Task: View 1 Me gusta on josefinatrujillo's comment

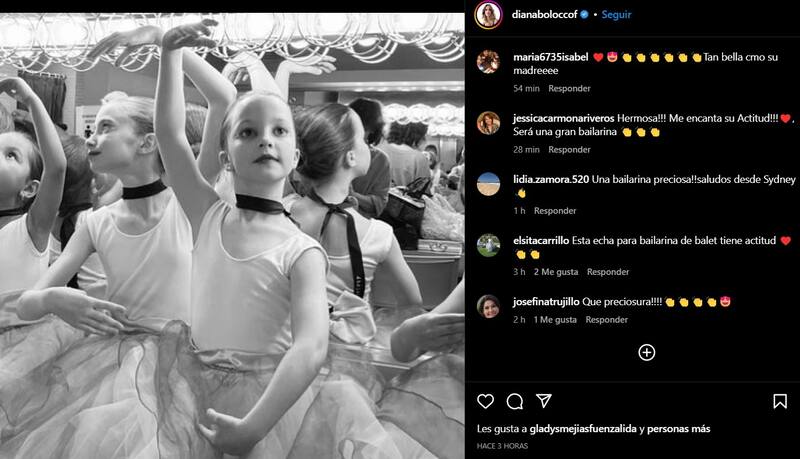Action: pyautogui.click(x=555, y=320)
